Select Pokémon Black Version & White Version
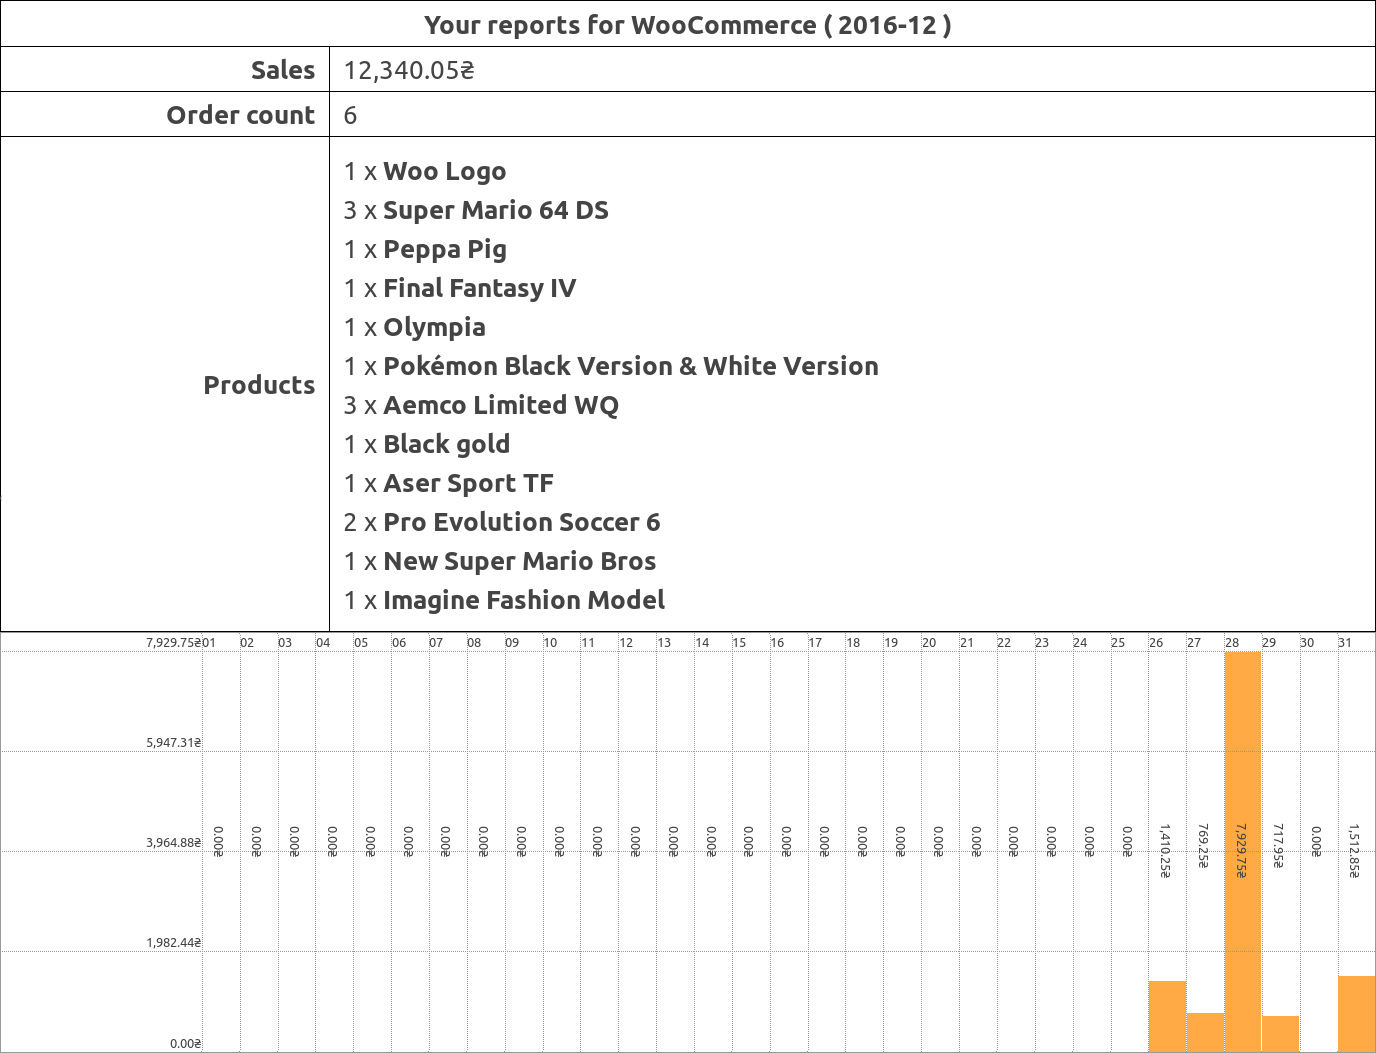1376x1053 pixels. 611,366
